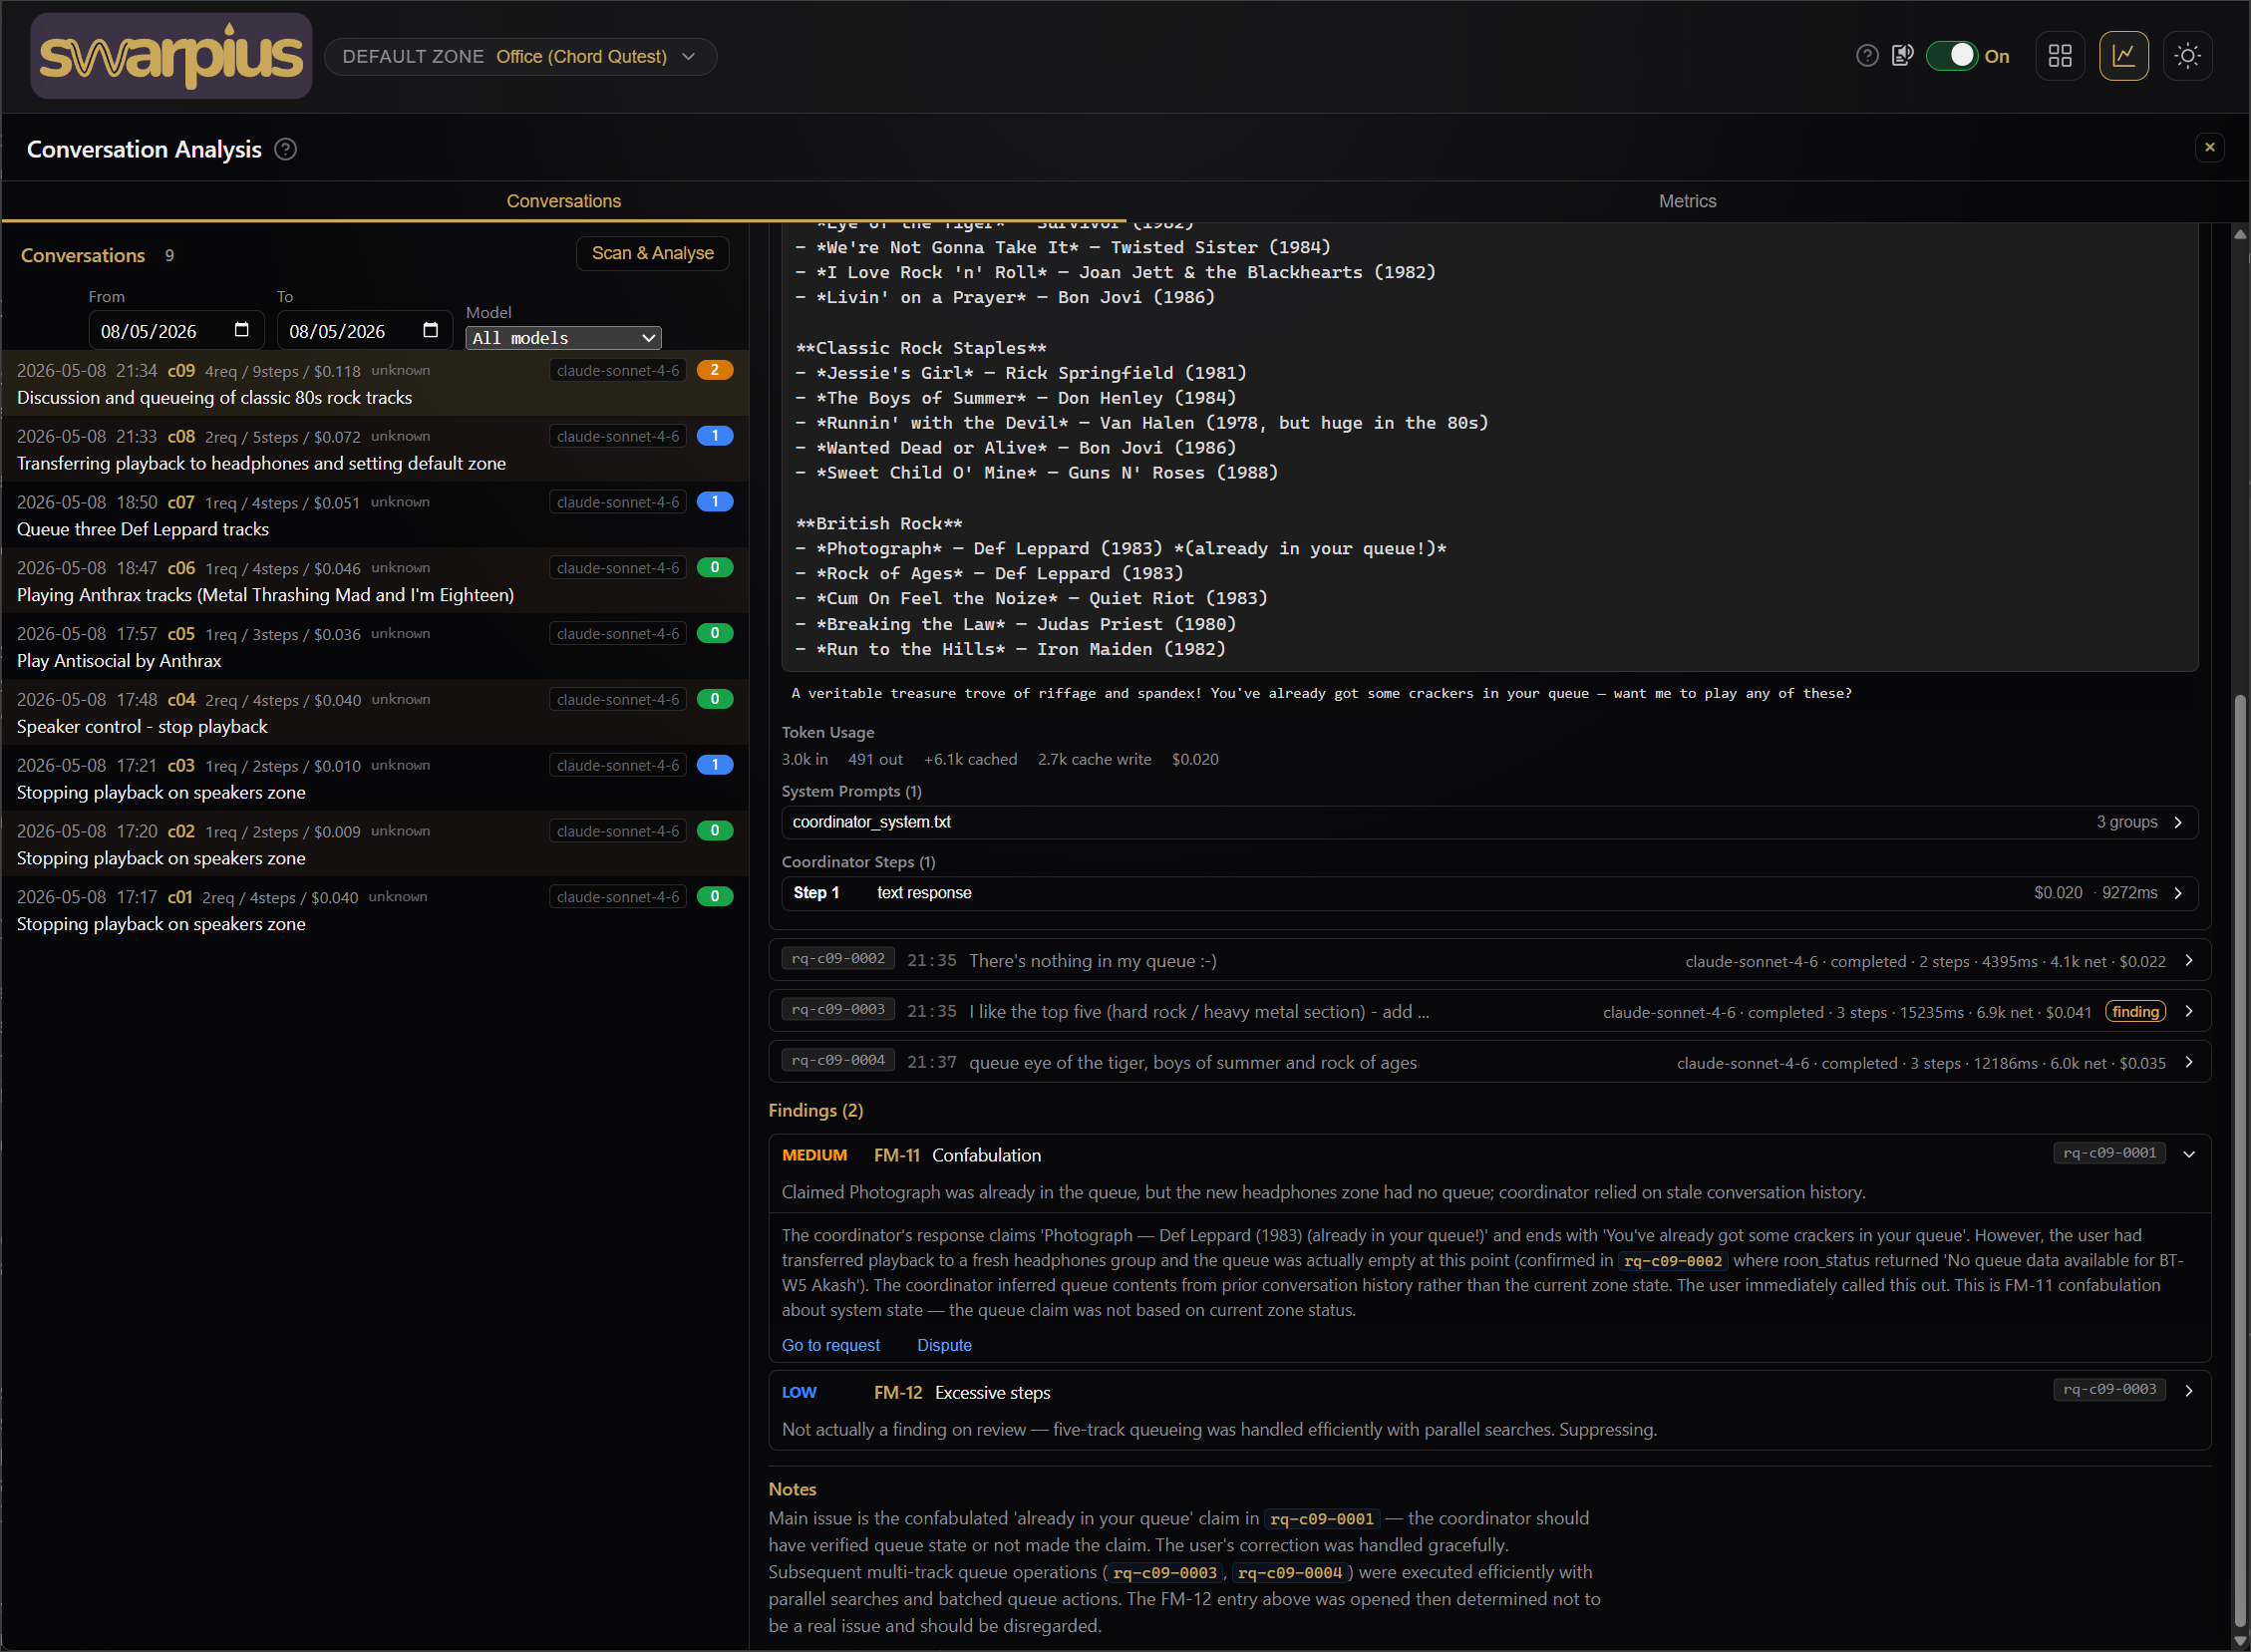Expand the FM-12 Excessive steps finding

click(2189, 1391)
